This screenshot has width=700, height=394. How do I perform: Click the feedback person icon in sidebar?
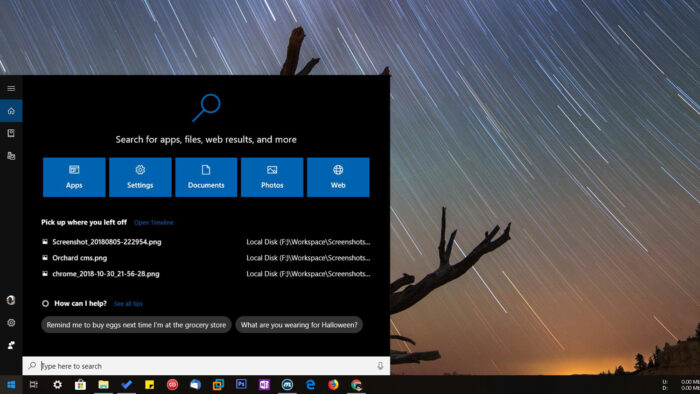point(11,344)
